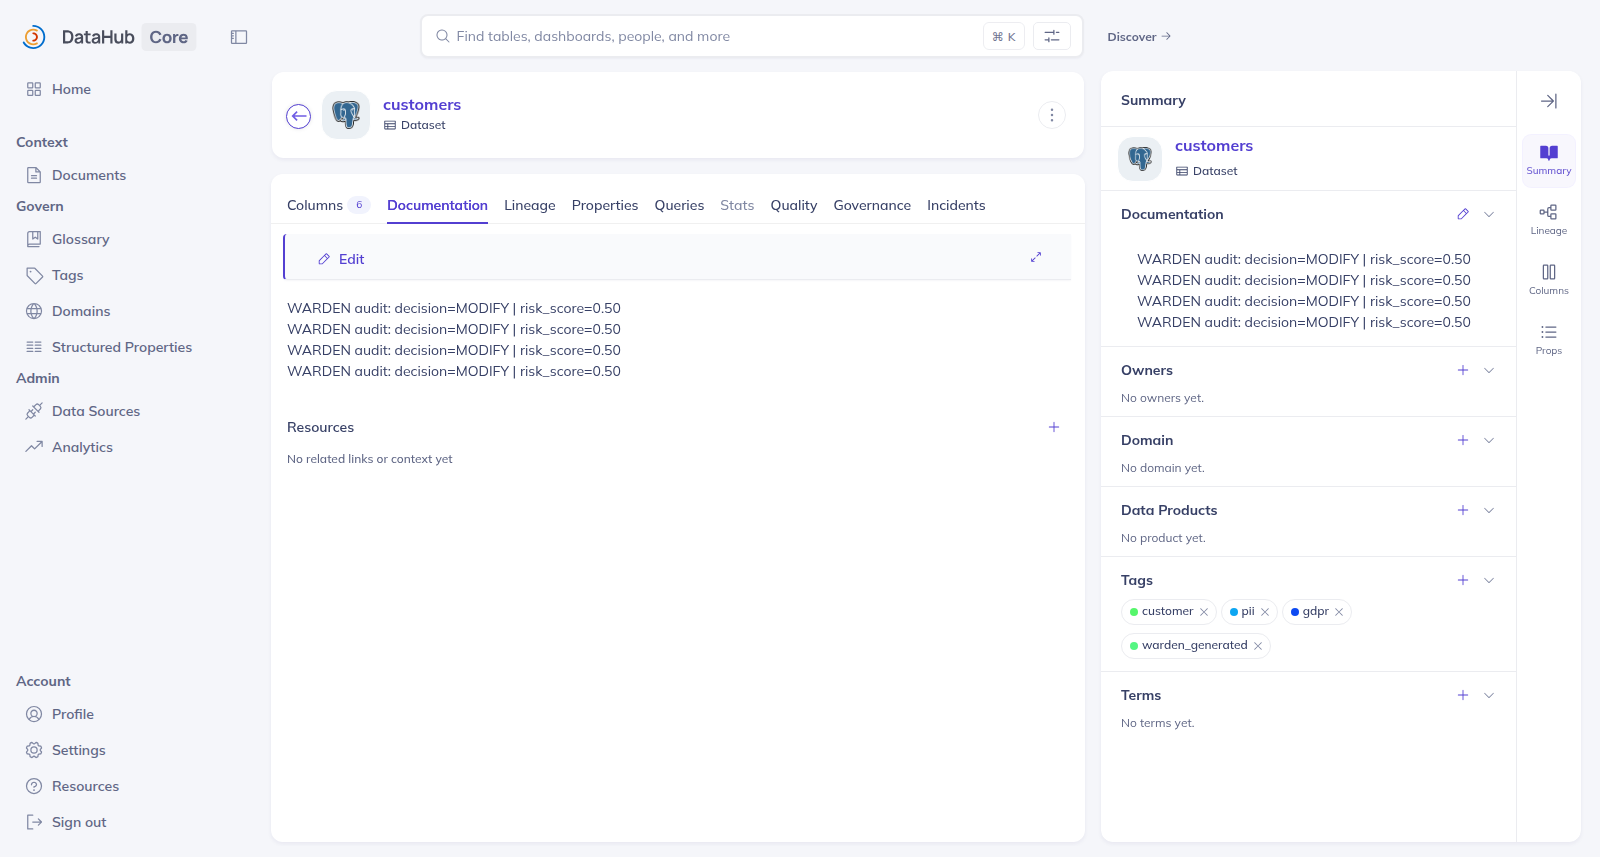Sign out of DataHub

[79, 822]
